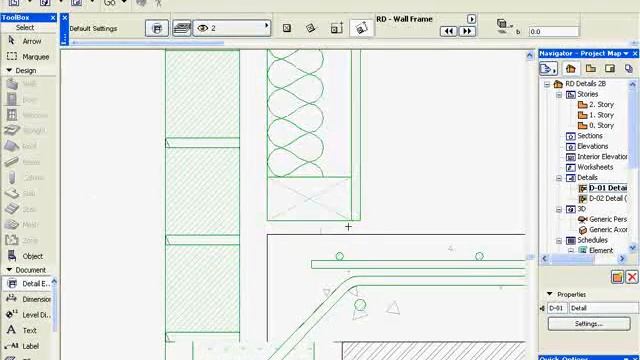Switch Navigator to View Map folder icon
Image resolution: width=640 pixels, height=360 pixels.
pos(591,69)
